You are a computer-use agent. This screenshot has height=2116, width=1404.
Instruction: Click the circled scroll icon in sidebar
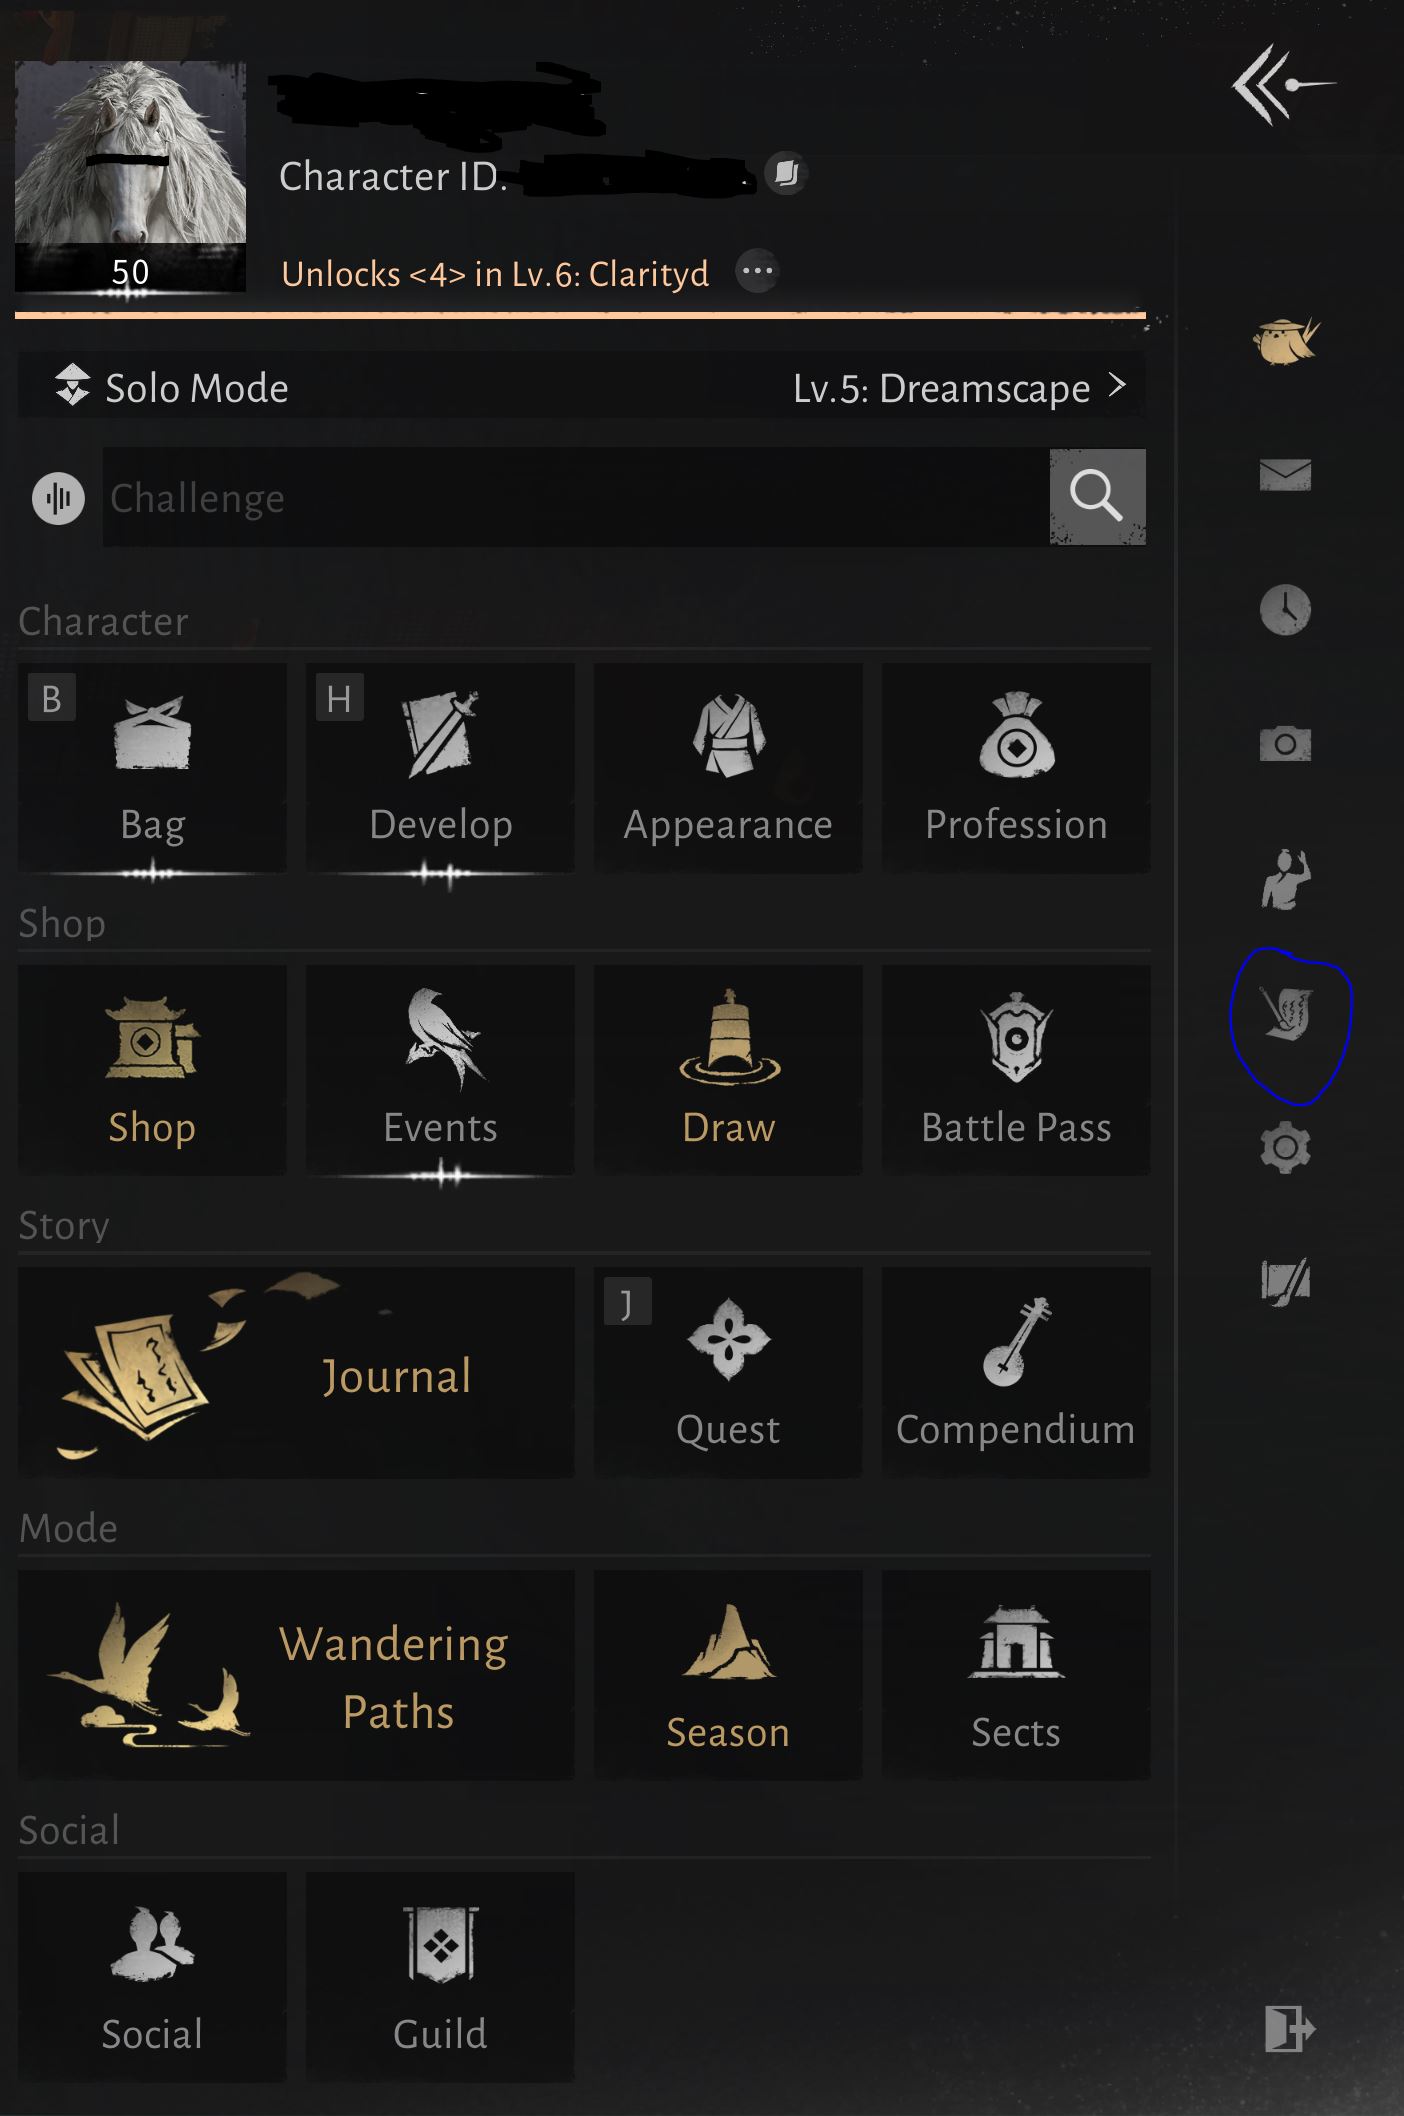click(x=1287, y=1013)
